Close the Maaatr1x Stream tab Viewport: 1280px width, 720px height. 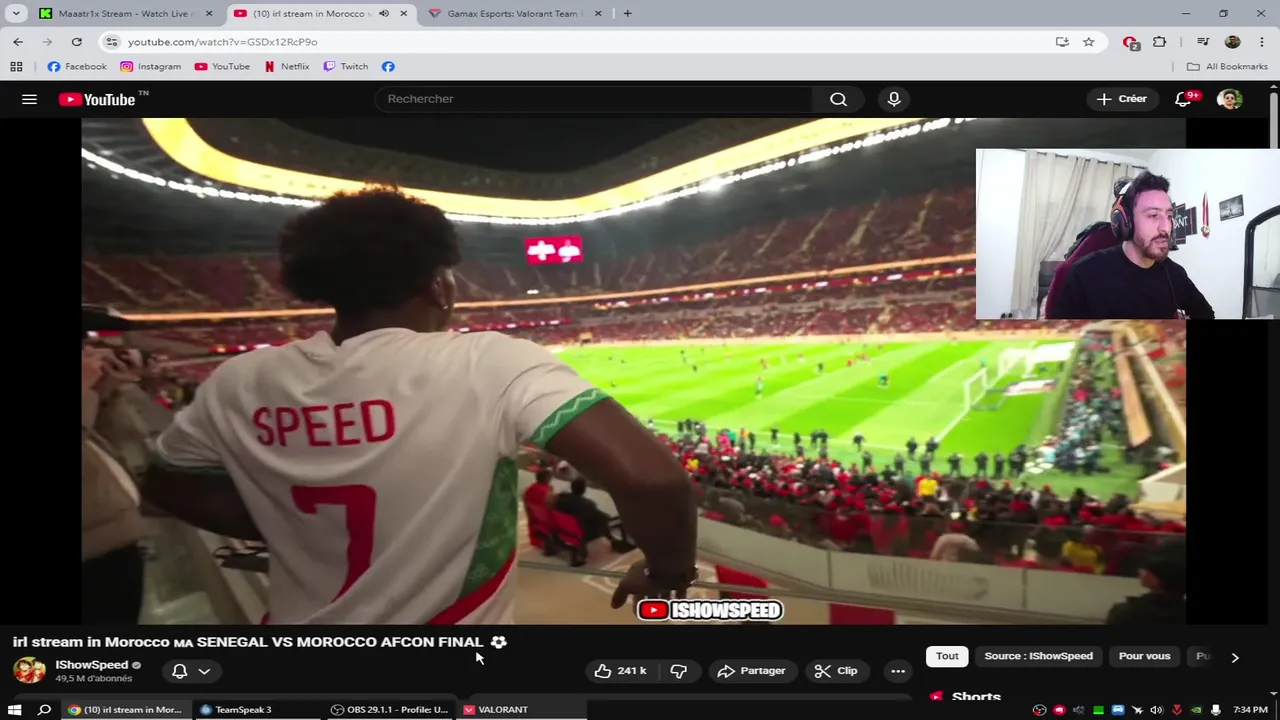click(209, 13)
